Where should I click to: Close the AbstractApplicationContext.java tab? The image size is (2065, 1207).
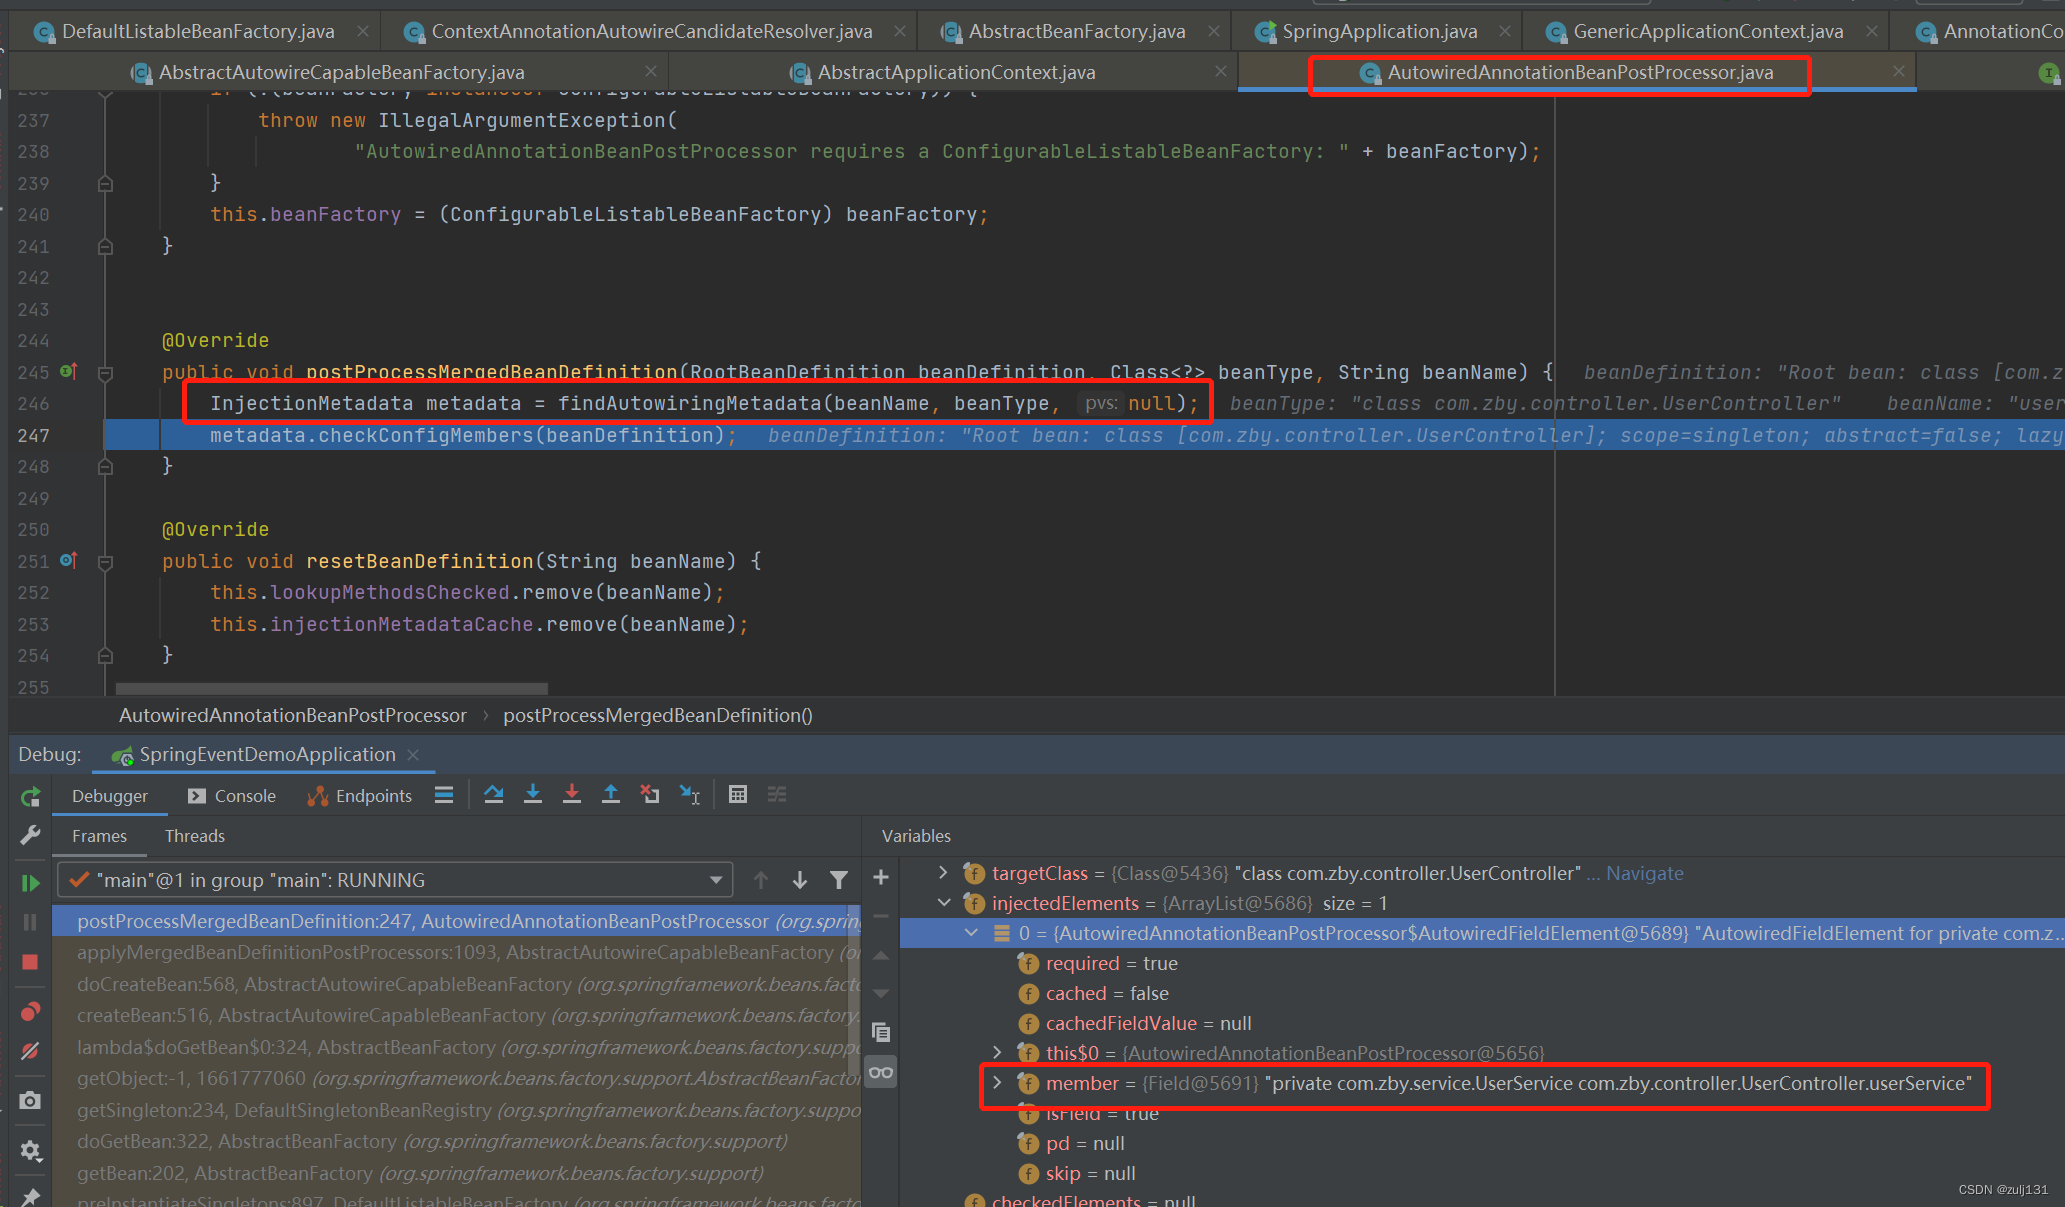tap(1220, 71)
